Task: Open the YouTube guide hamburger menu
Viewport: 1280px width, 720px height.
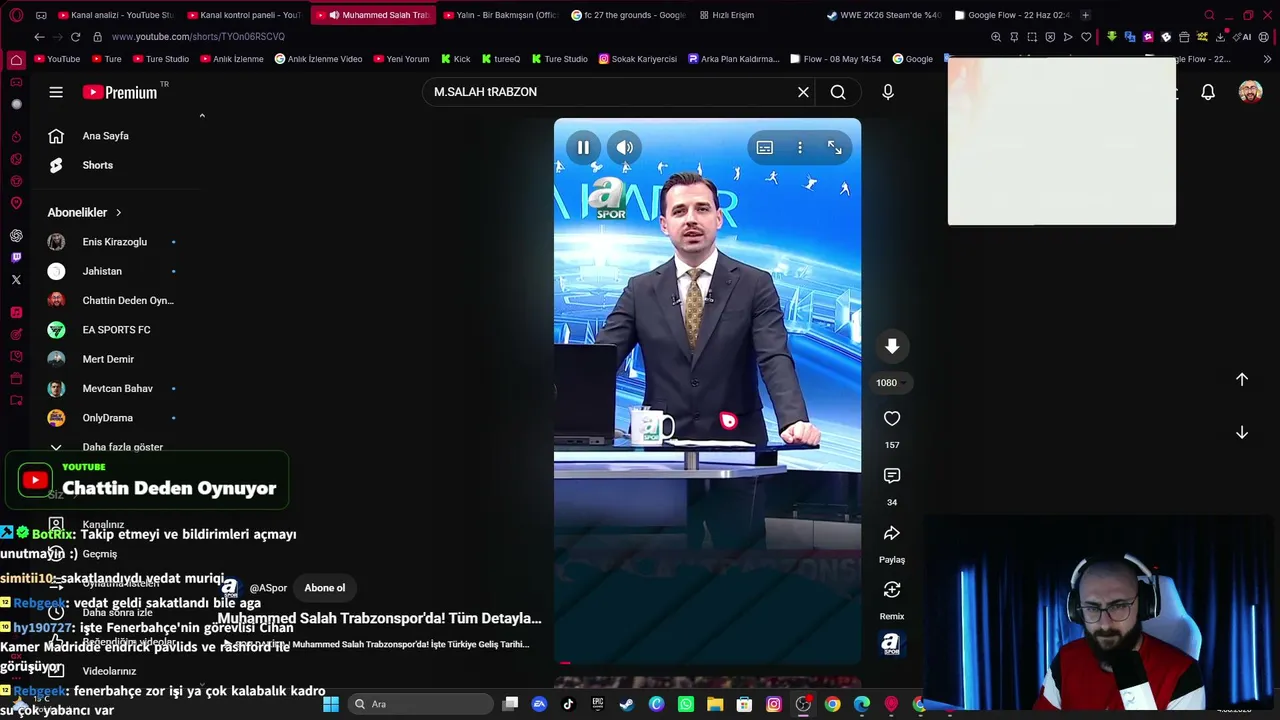Action: point(56,92)
